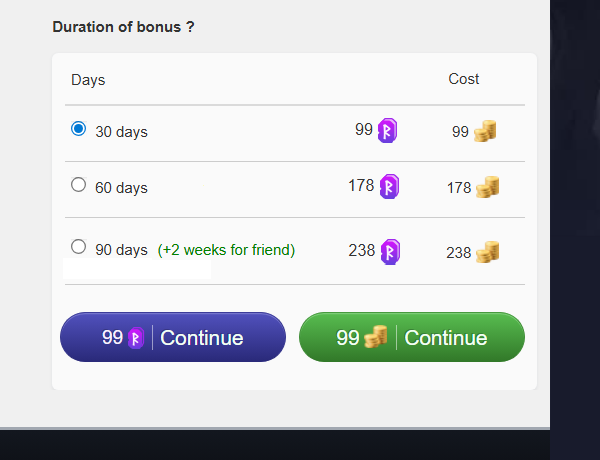Click coins icon on the green Continue button

[x=376, y=337]
